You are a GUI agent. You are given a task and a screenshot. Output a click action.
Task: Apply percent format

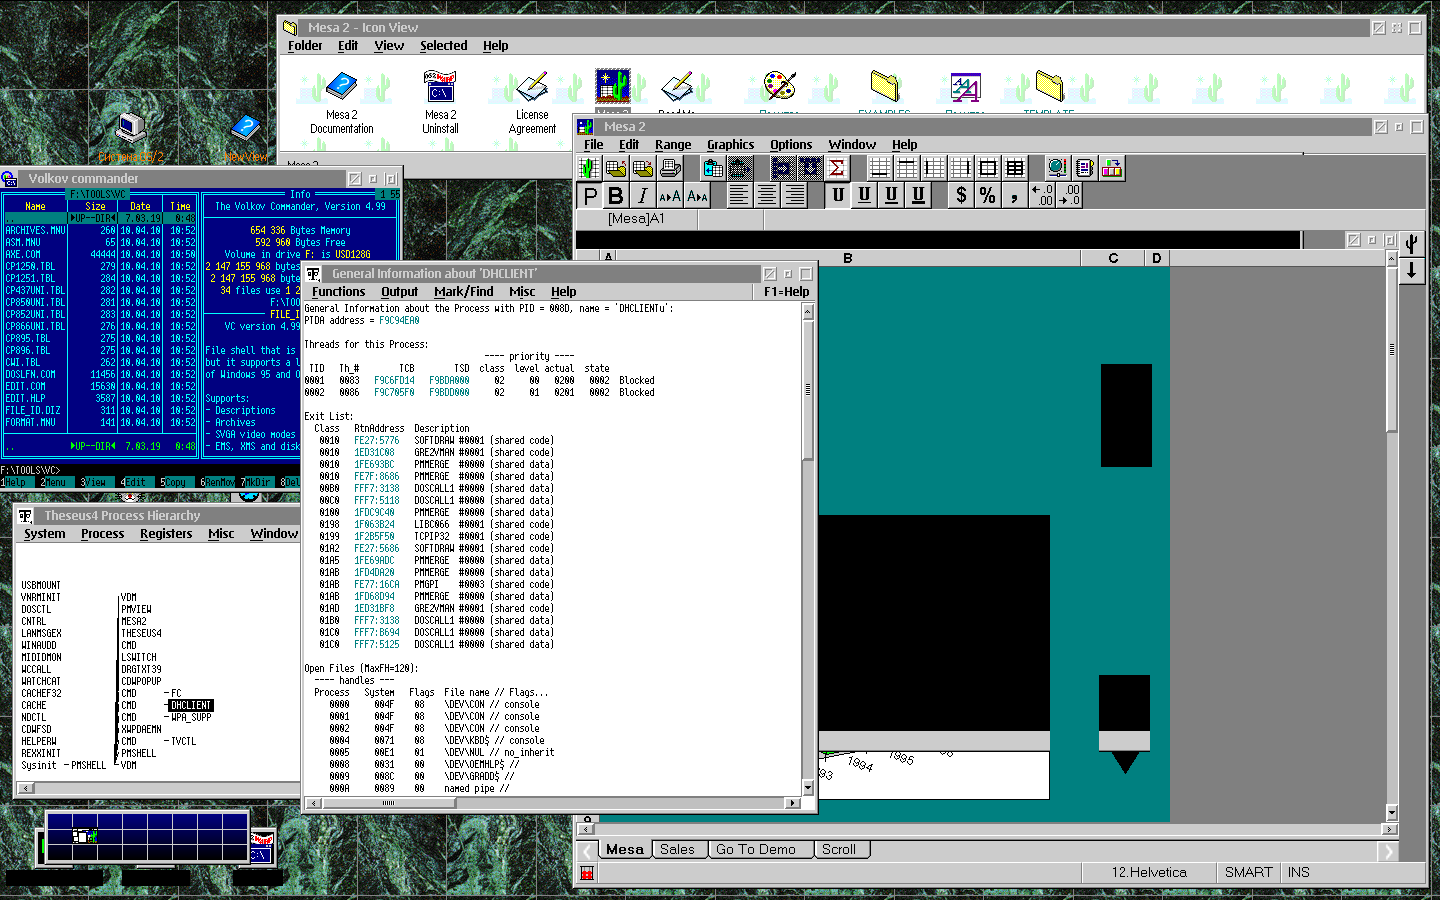point(988,196)
